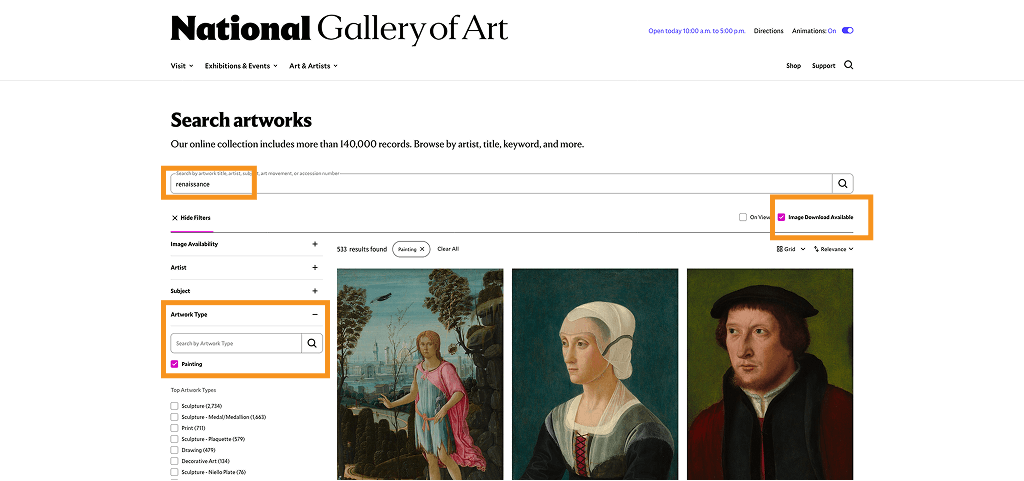Click the National Gallery of Art logo
The height and width of the screenshot is (481, 1024).
[340, 29]
